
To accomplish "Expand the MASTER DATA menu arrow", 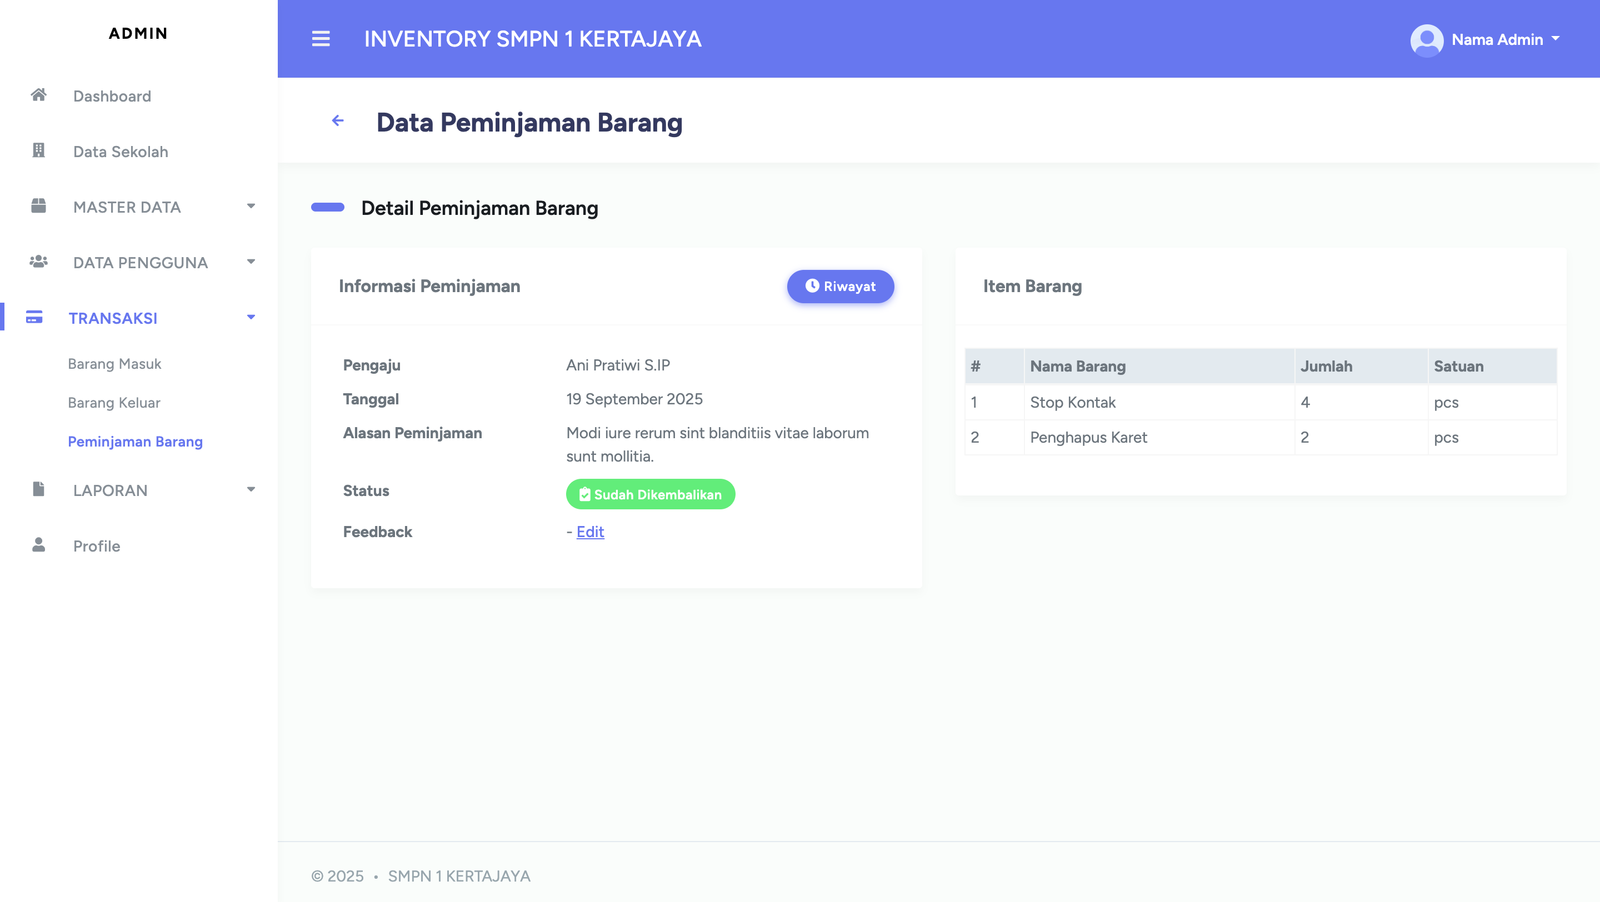I will click(251, 206).
